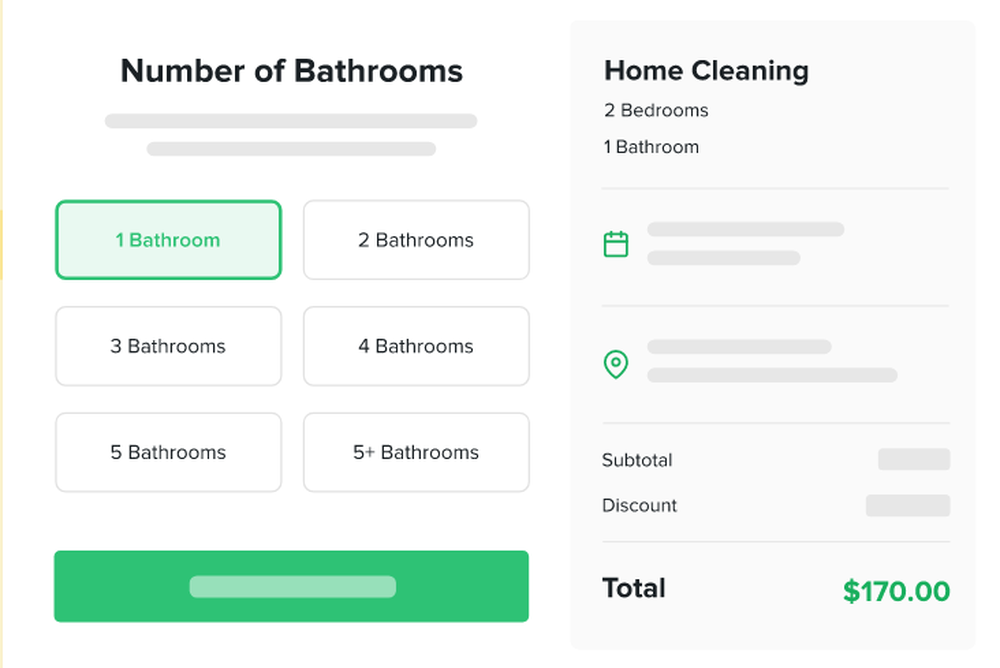This screenshot has height=668, width=1000.
Task: Select the 5+ Bathrooms tile
Action: tap(416, 452)
